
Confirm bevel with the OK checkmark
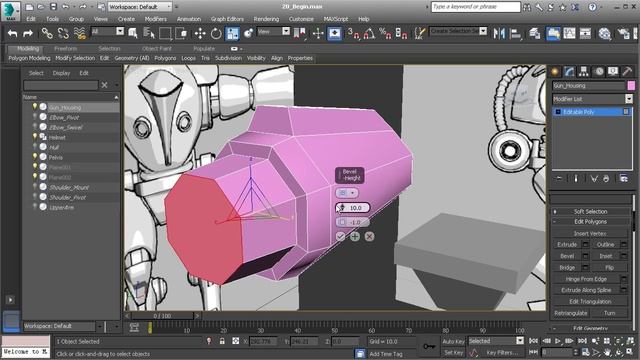[x=340, y=236]
